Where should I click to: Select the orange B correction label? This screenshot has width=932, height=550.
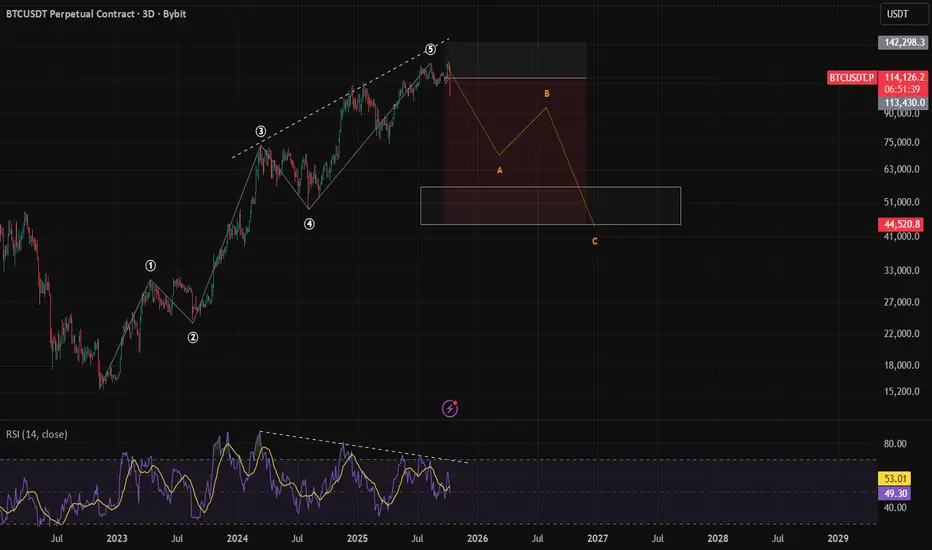pyautogui.click(x=547, y=94)
